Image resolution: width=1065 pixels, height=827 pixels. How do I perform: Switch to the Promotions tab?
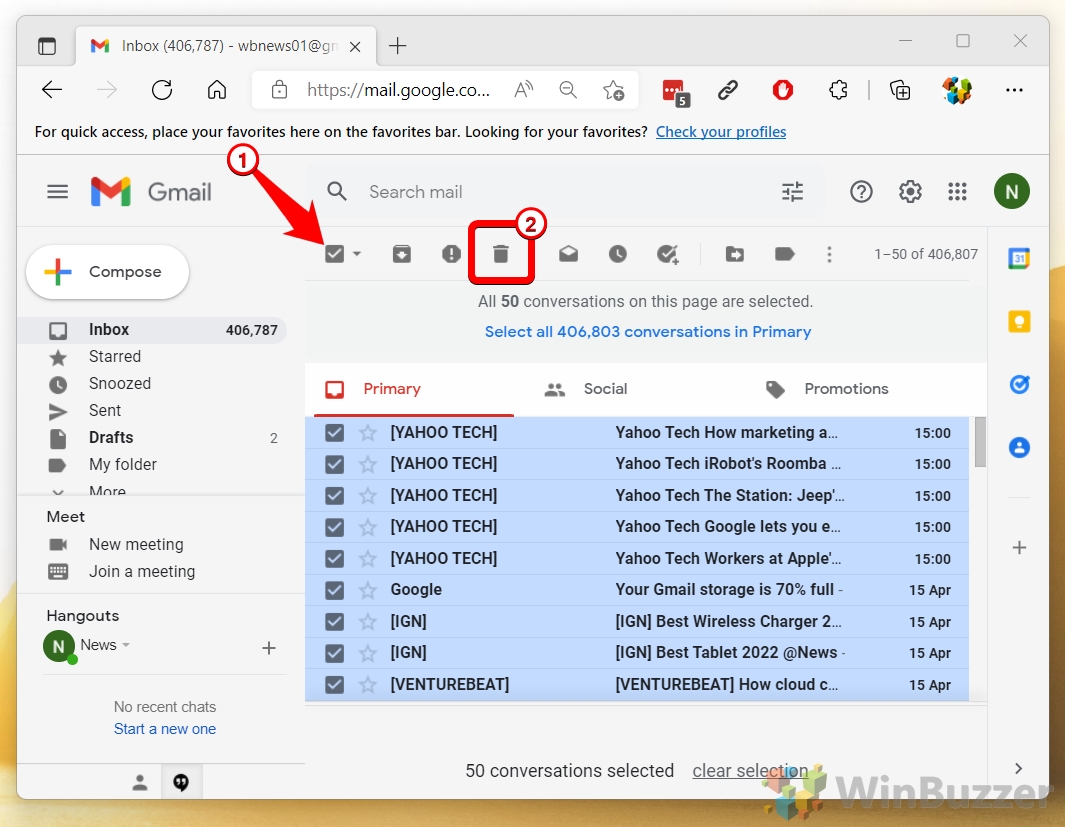pyautogui.click(x=846, y=389)
